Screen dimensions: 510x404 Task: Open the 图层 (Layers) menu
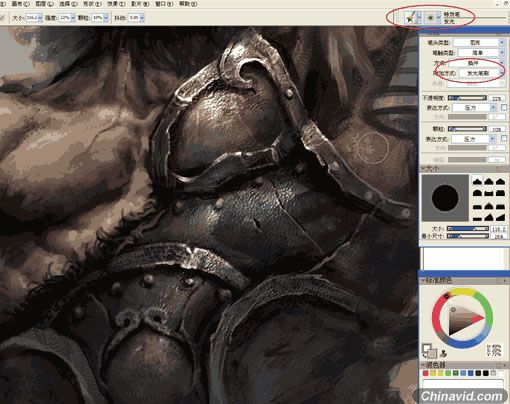click(x=44, y=4)
